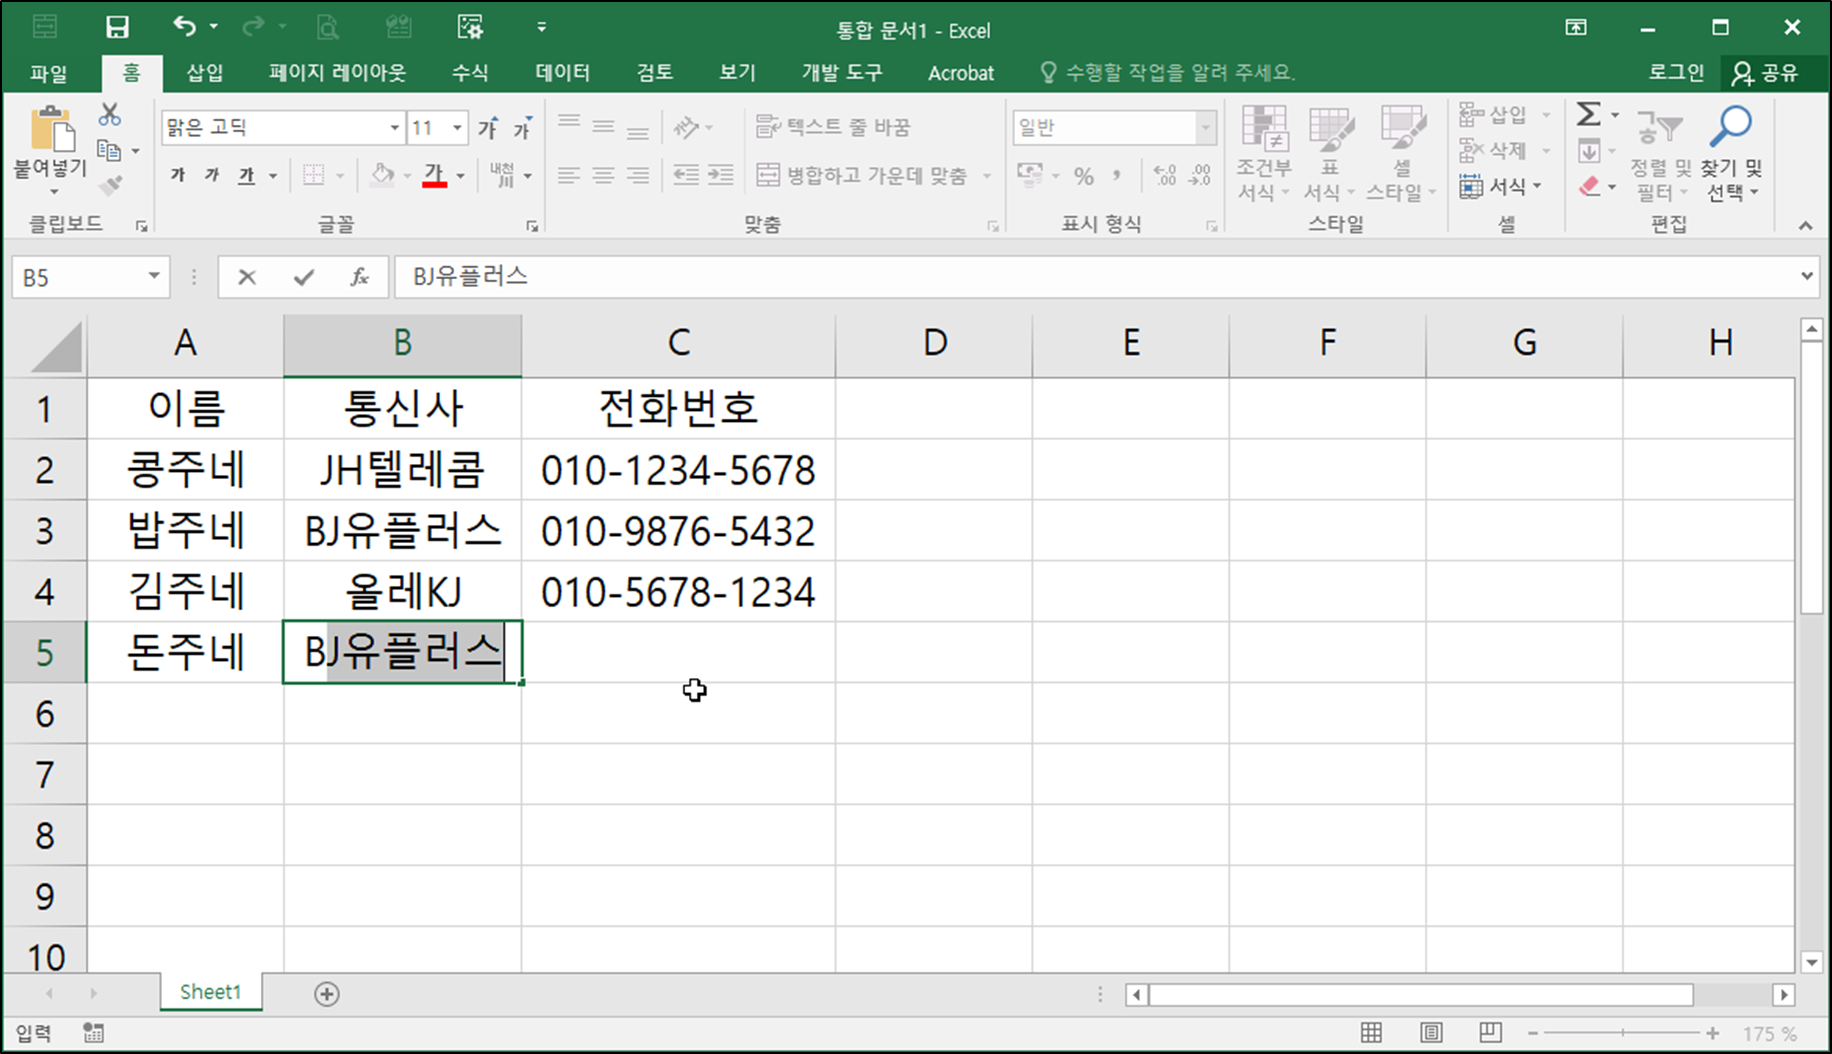Click the borders icon in font group
This screenshot has height=1054, width=1832.
pos(313,175)
